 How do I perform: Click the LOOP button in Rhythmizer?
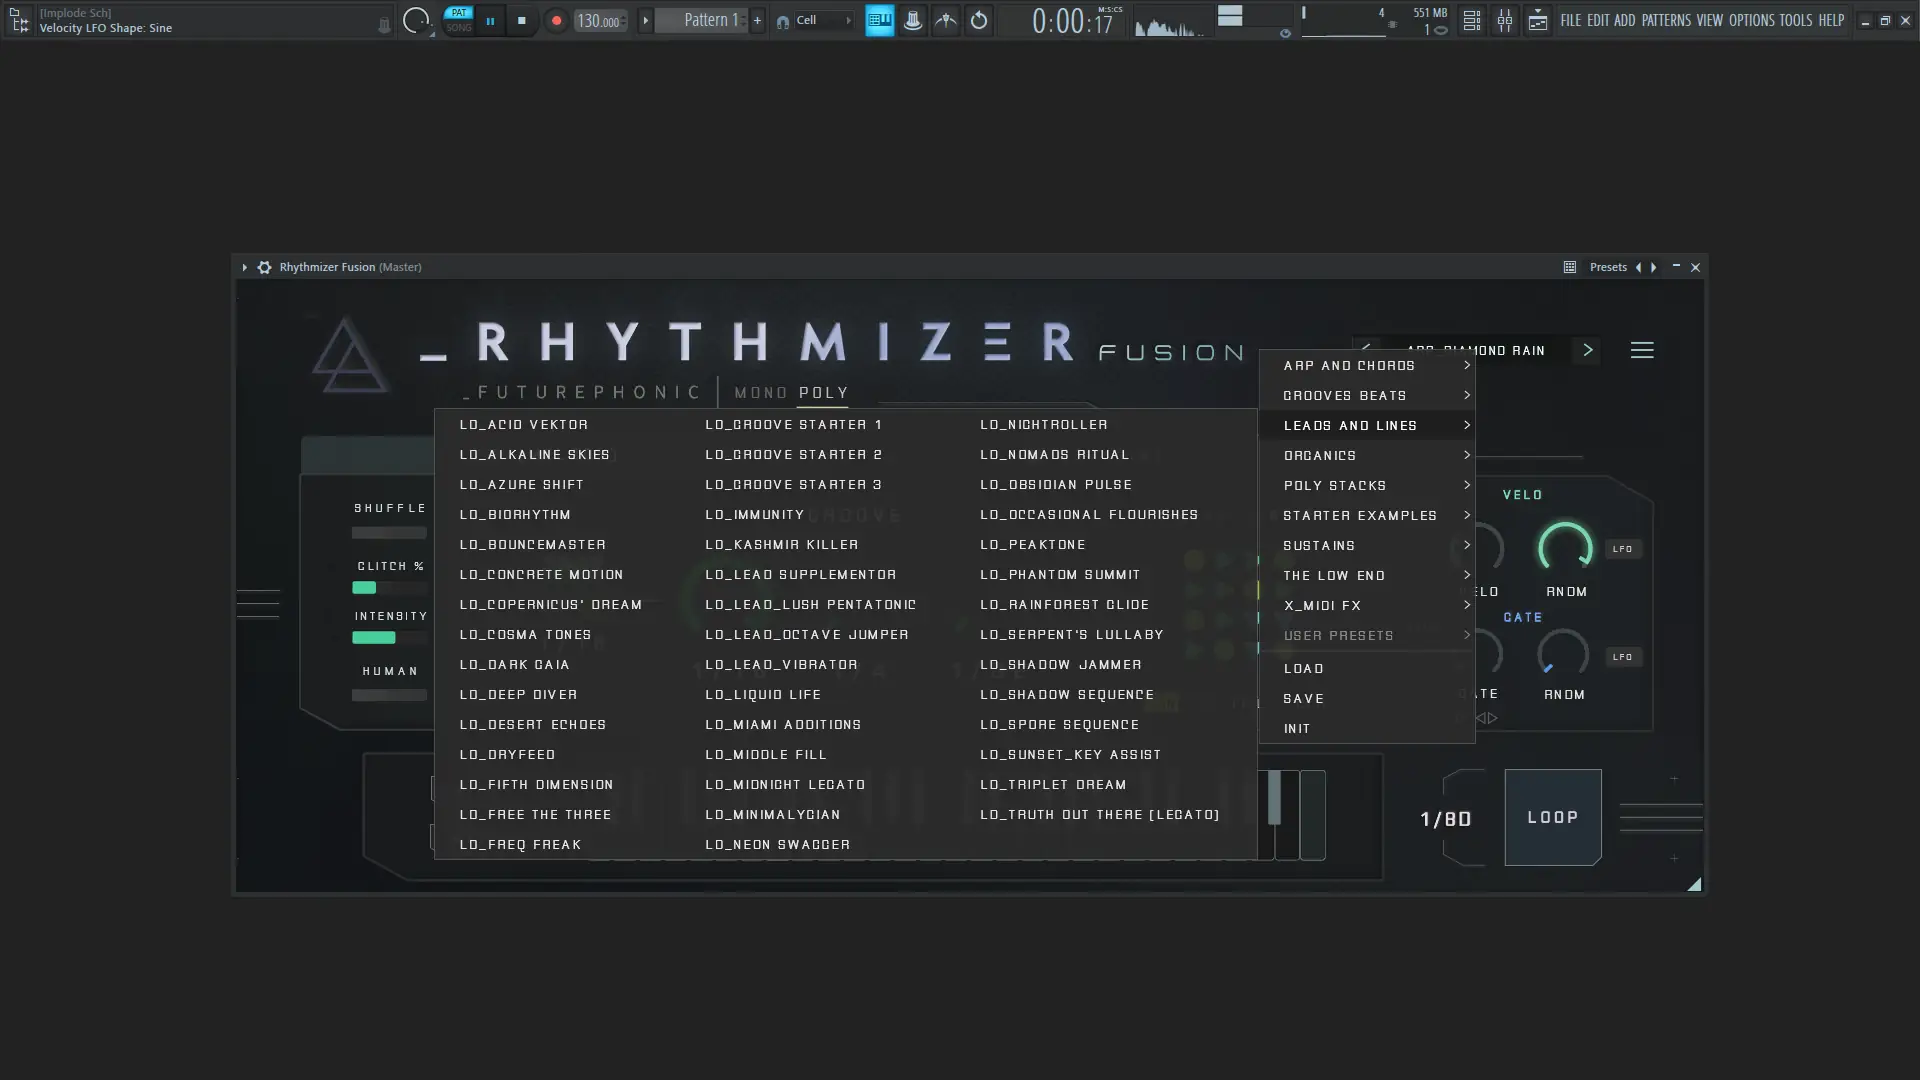click(1551, 816)
